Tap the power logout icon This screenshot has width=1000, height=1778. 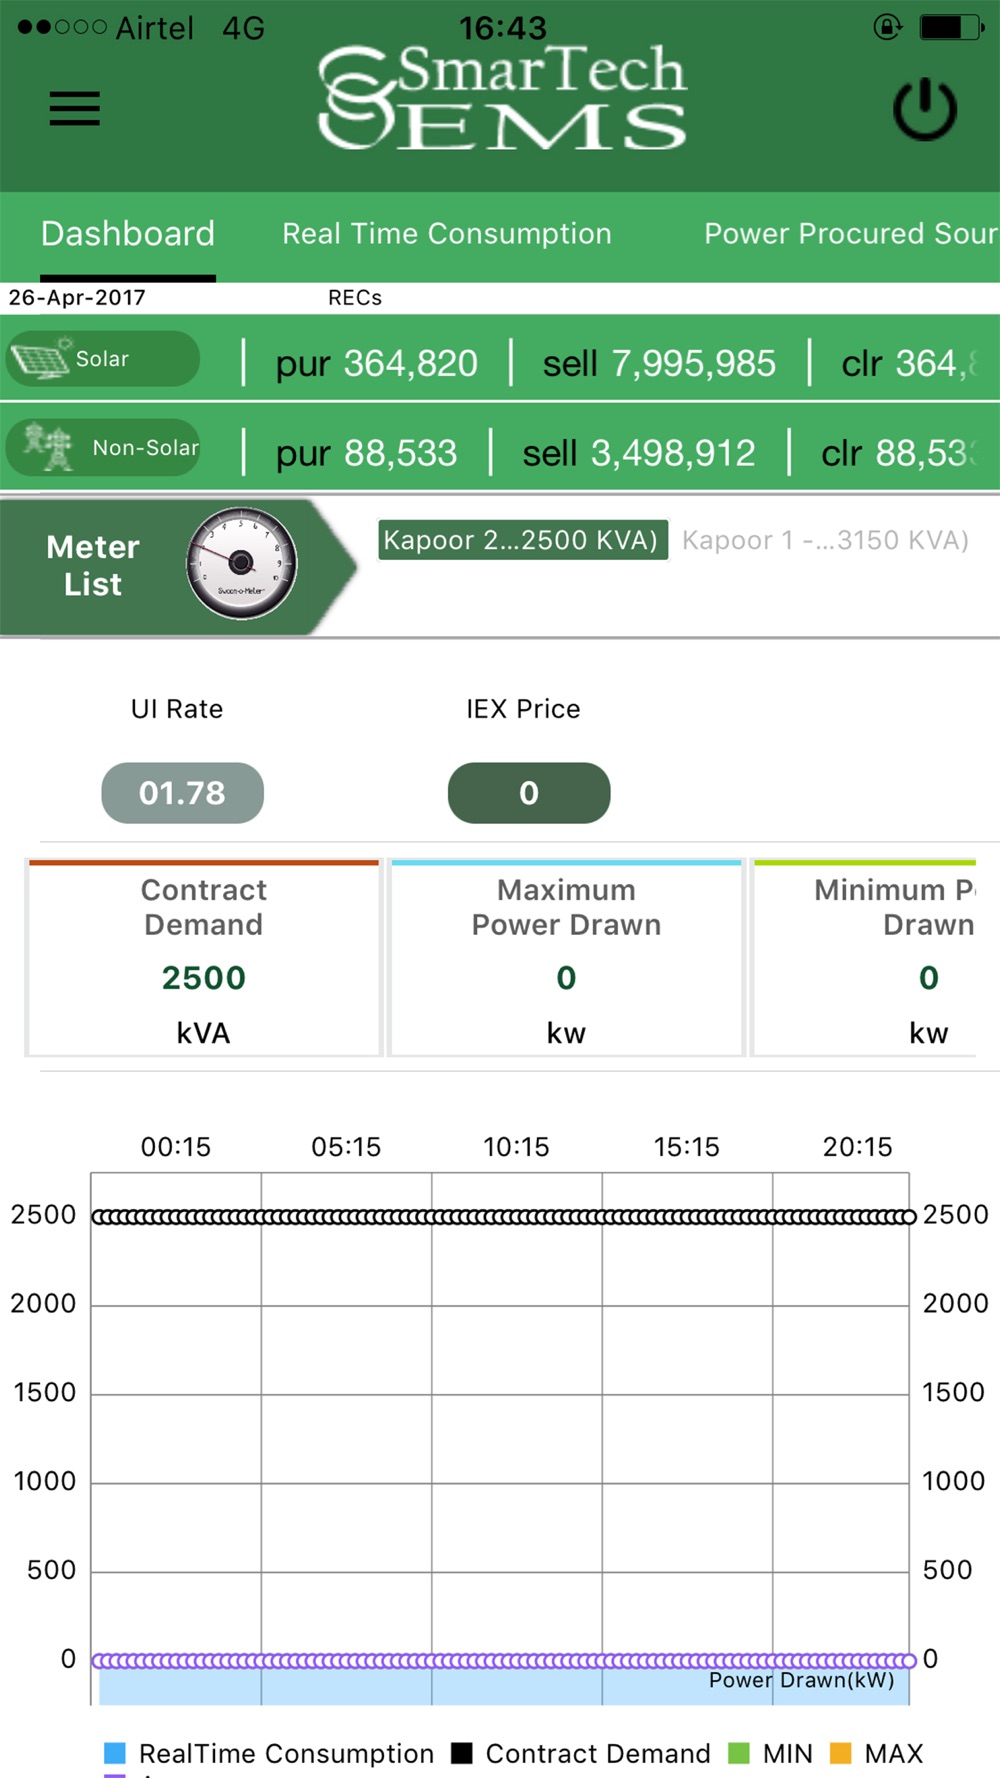click(925, 109)
